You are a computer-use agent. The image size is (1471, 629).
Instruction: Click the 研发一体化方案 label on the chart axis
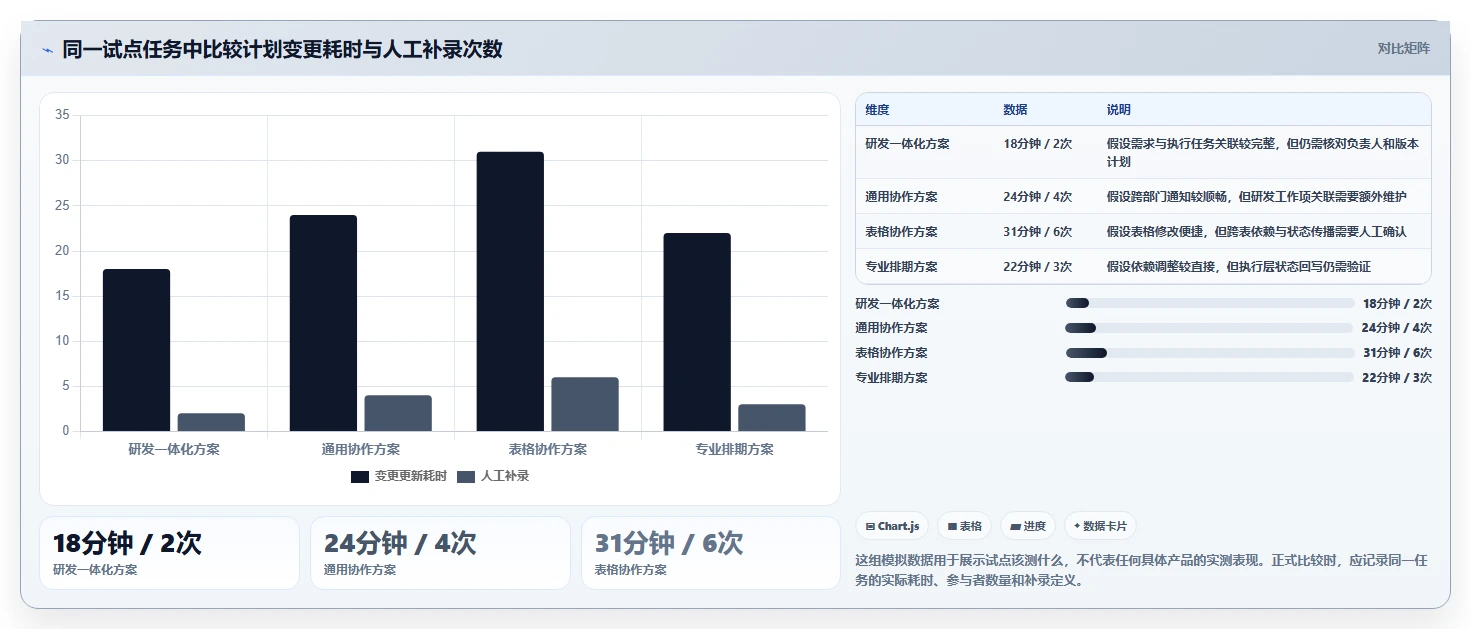tap(174, 449)
